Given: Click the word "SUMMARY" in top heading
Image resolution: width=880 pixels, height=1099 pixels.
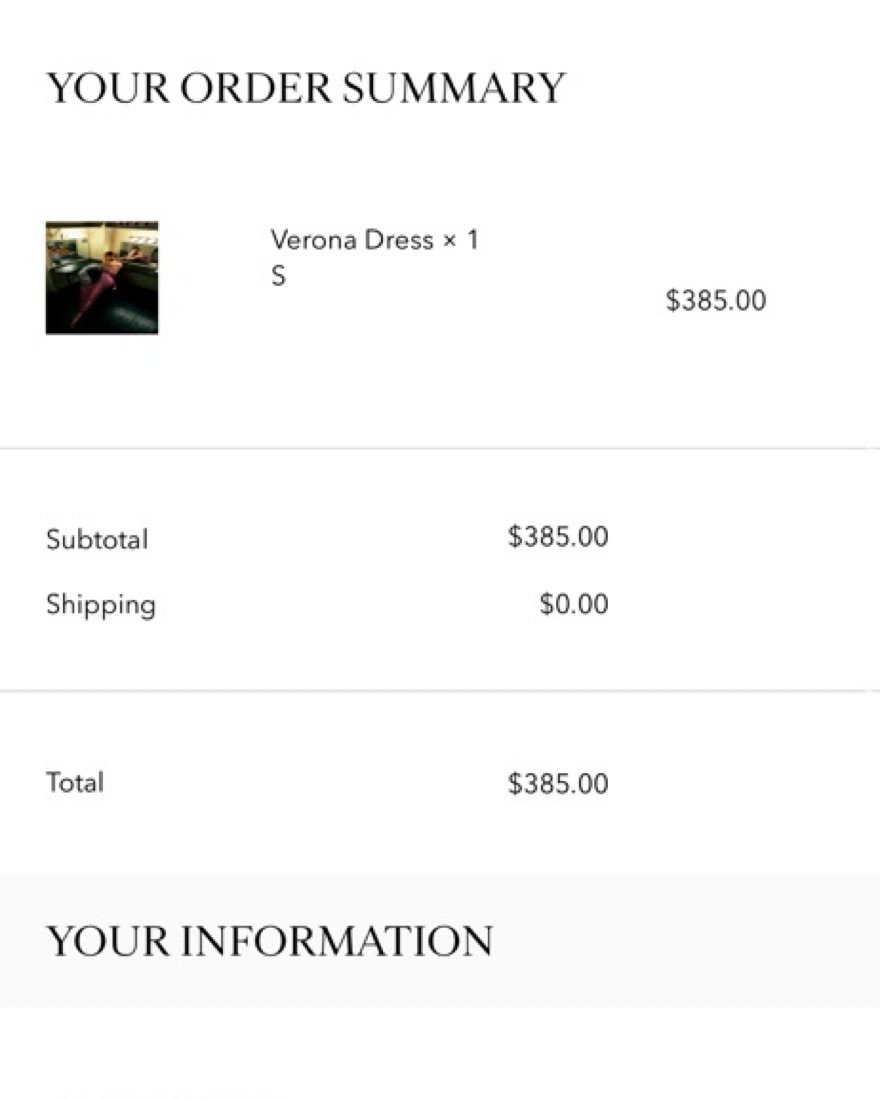Looking at the screenshot, I should [x=453, y=88].
